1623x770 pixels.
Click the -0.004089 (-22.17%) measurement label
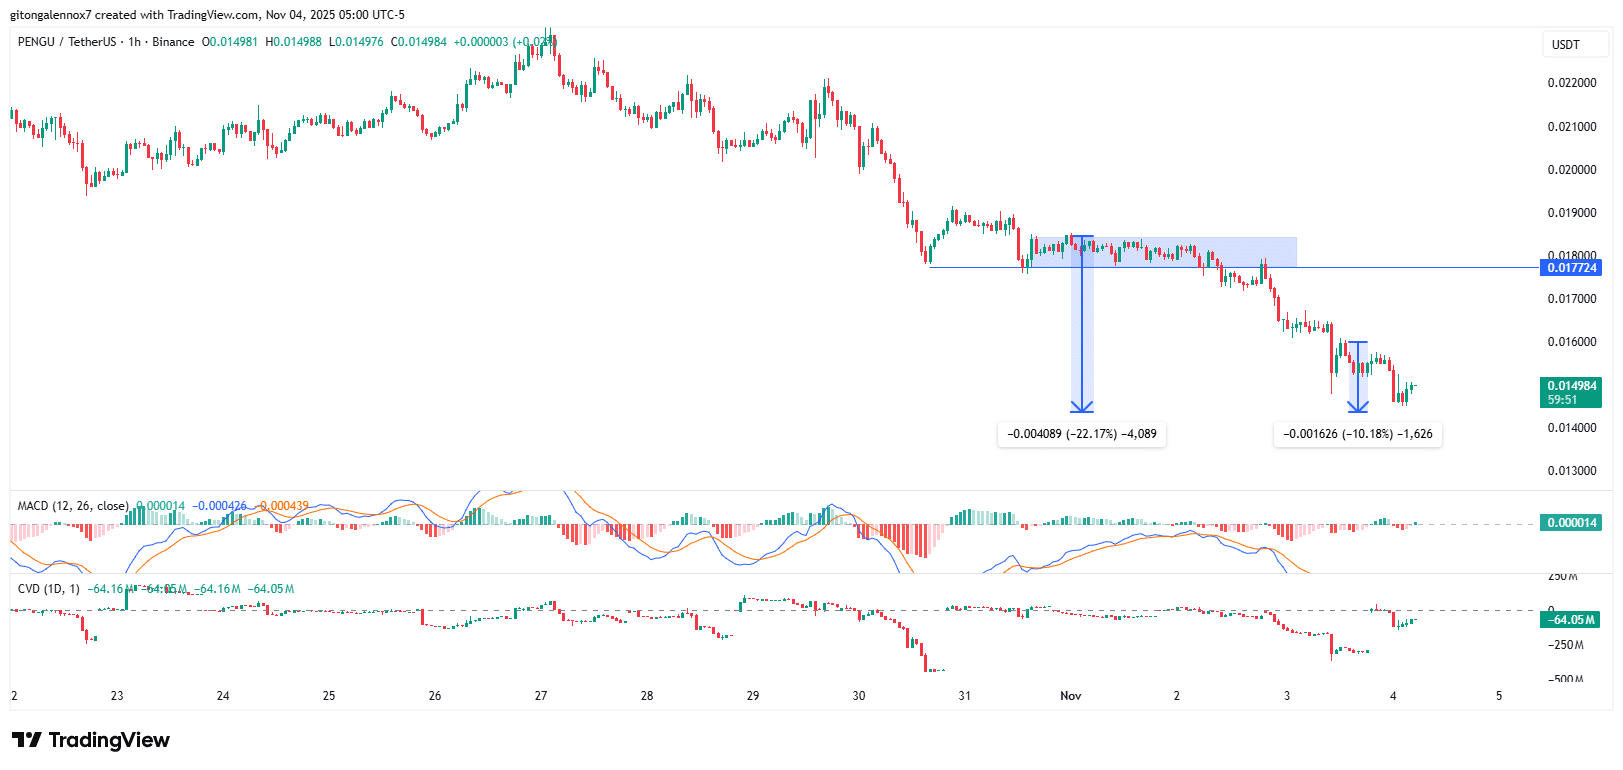tap(1081, 434)
